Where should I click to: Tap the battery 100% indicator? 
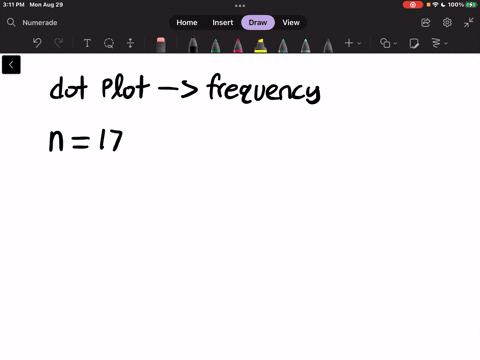point(462,5)
